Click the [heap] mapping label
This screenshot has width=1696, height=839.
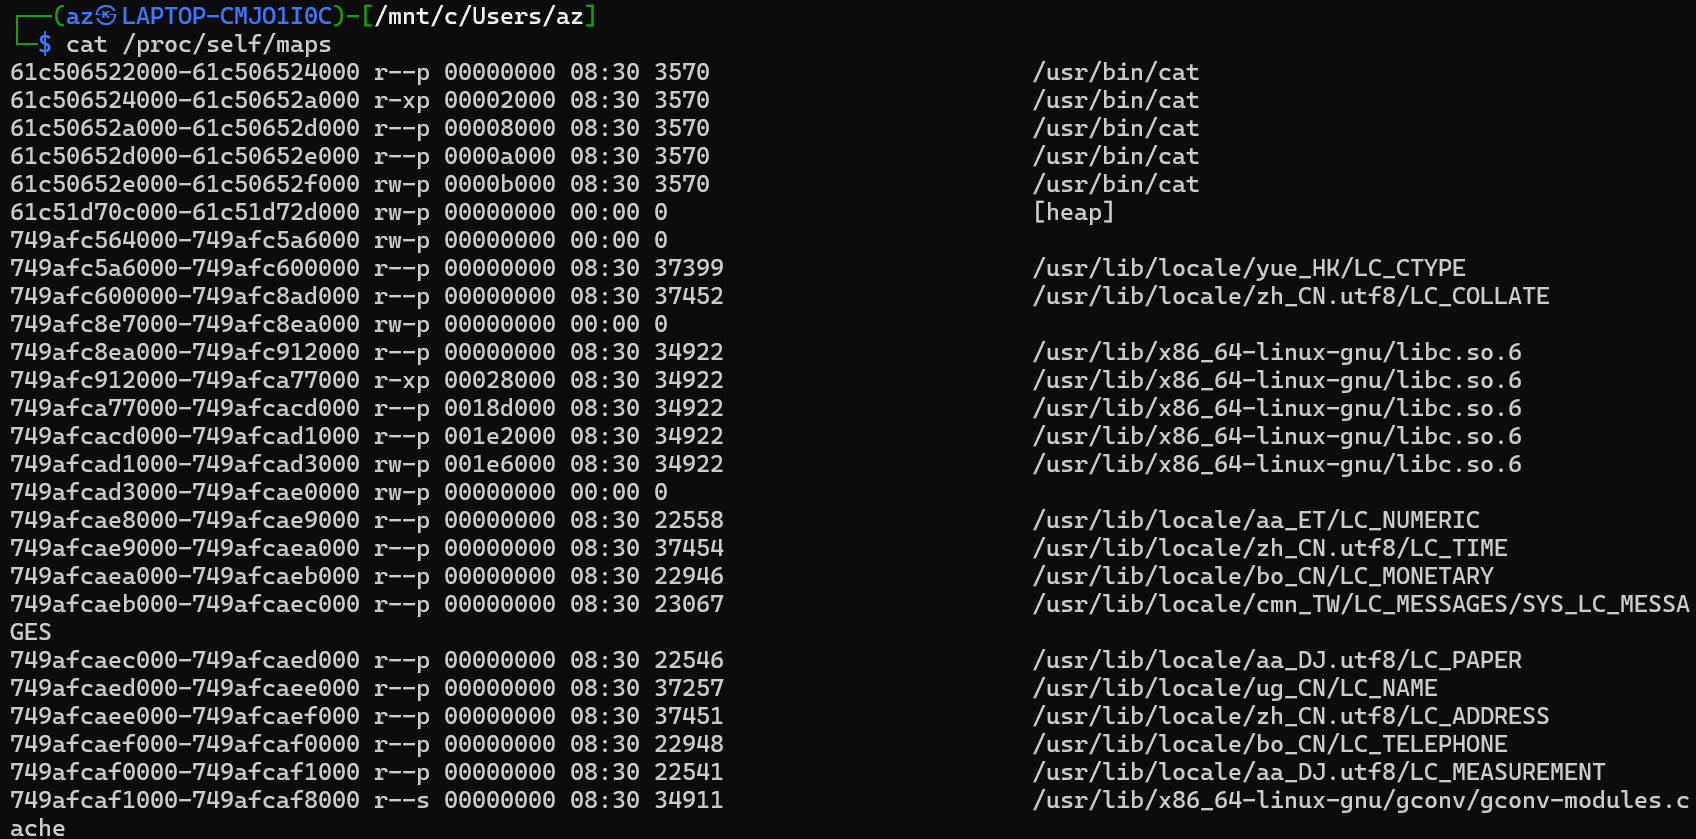coord(1073,212)
